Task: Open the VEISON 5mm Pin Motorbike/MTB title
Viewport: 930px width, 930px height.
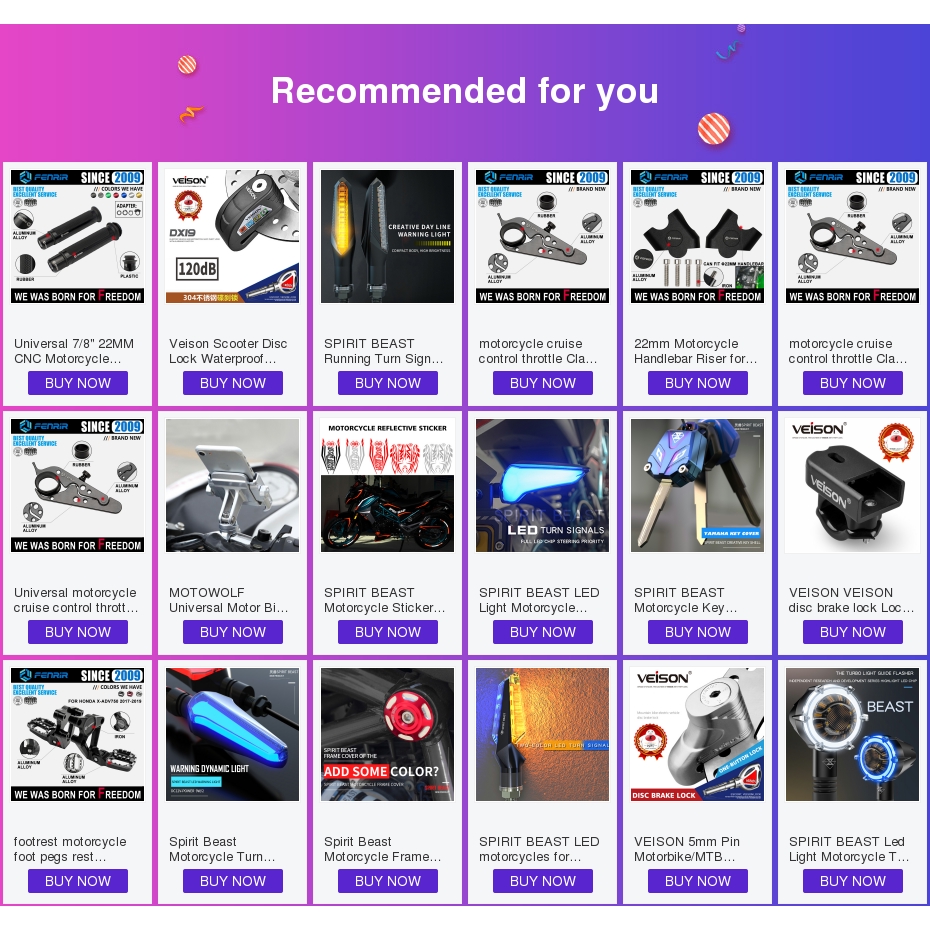Action: click(687, 849)
